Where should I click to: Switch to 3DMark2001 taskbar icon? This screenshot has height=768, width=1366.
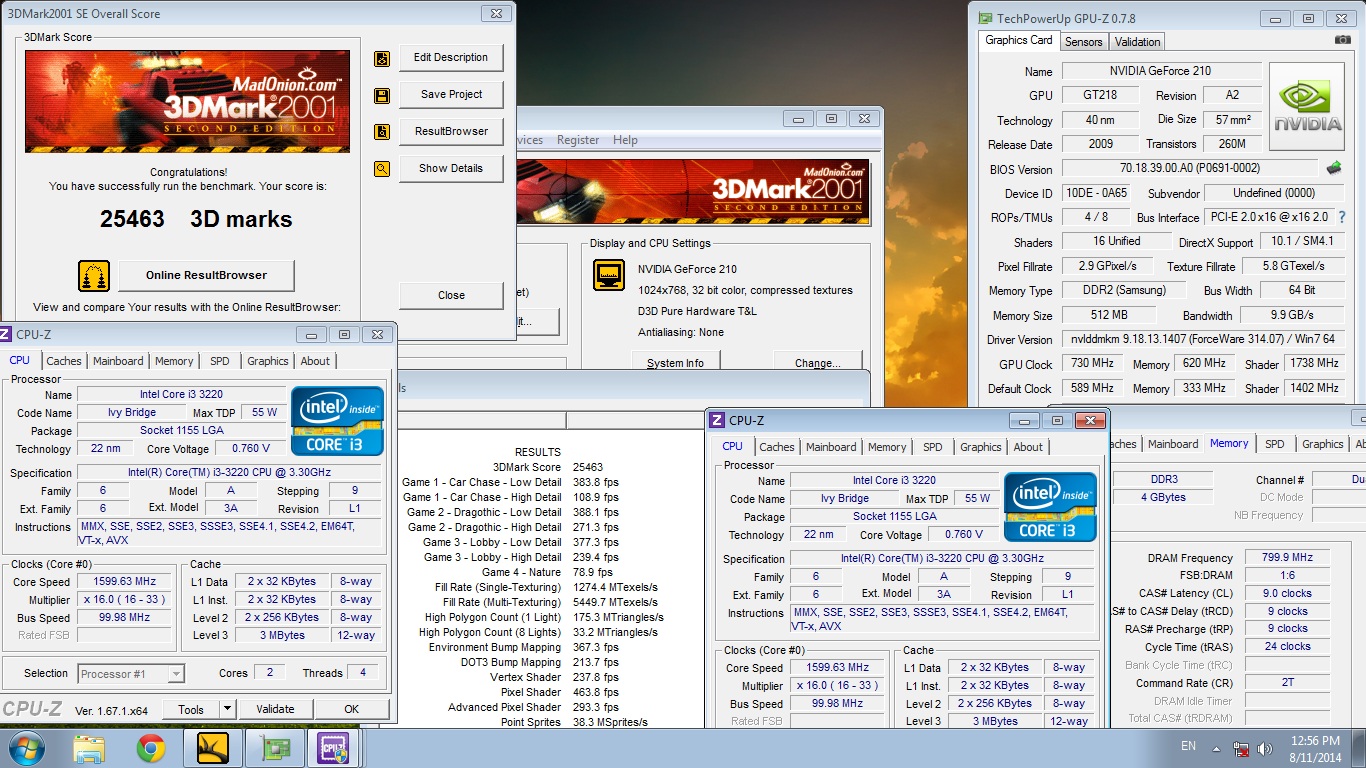coord(213,748)
